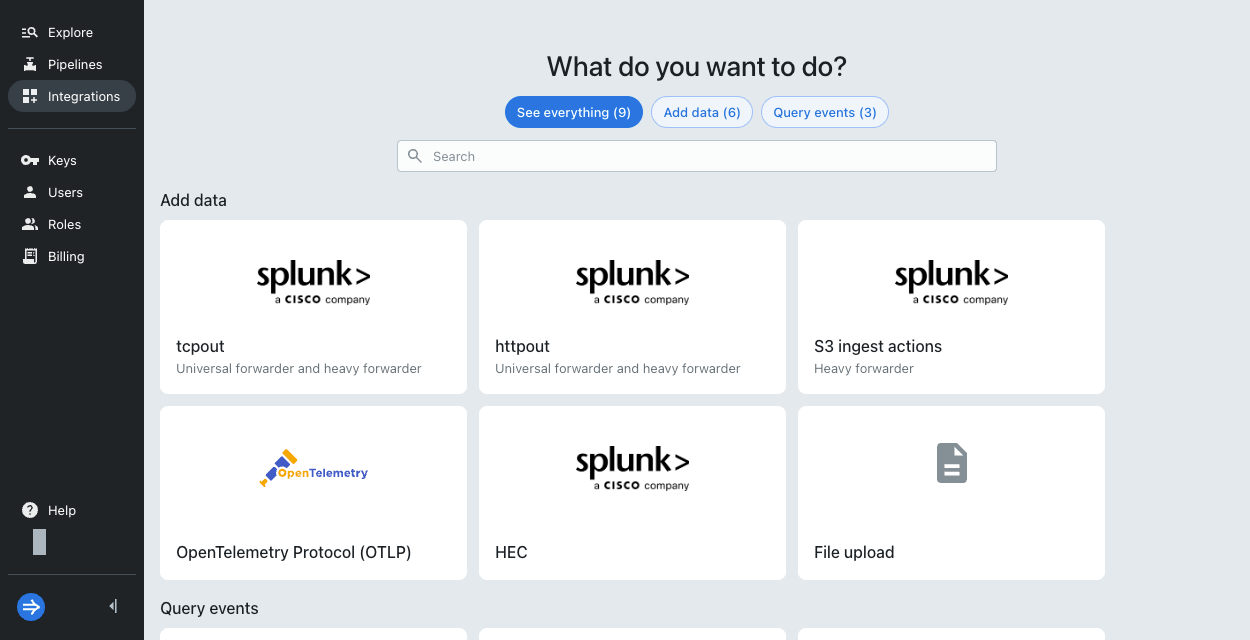The width and height of the screenshot is (1250, 640).
Task: Go to Keys page
Action: click(x=72, y=160)
